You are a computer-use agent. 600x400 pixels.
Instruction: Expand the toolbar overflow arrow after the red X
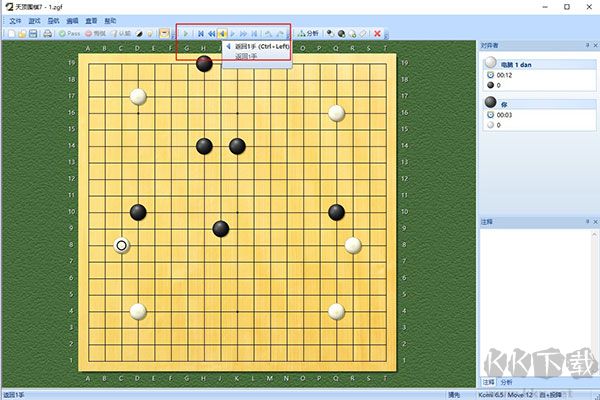(x=386, y=34)
